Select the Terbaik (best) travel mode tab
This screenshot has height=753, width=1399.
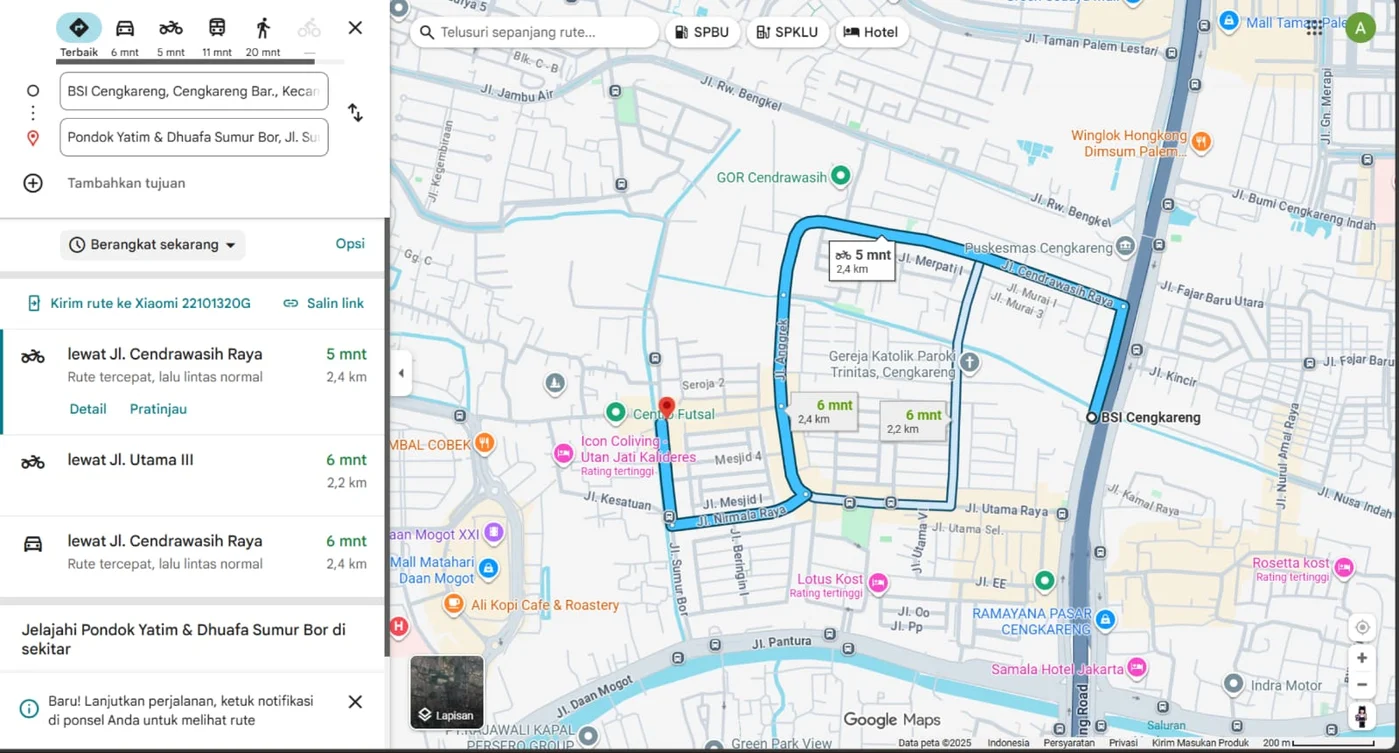pyautogui.click(x=79, y=35)
